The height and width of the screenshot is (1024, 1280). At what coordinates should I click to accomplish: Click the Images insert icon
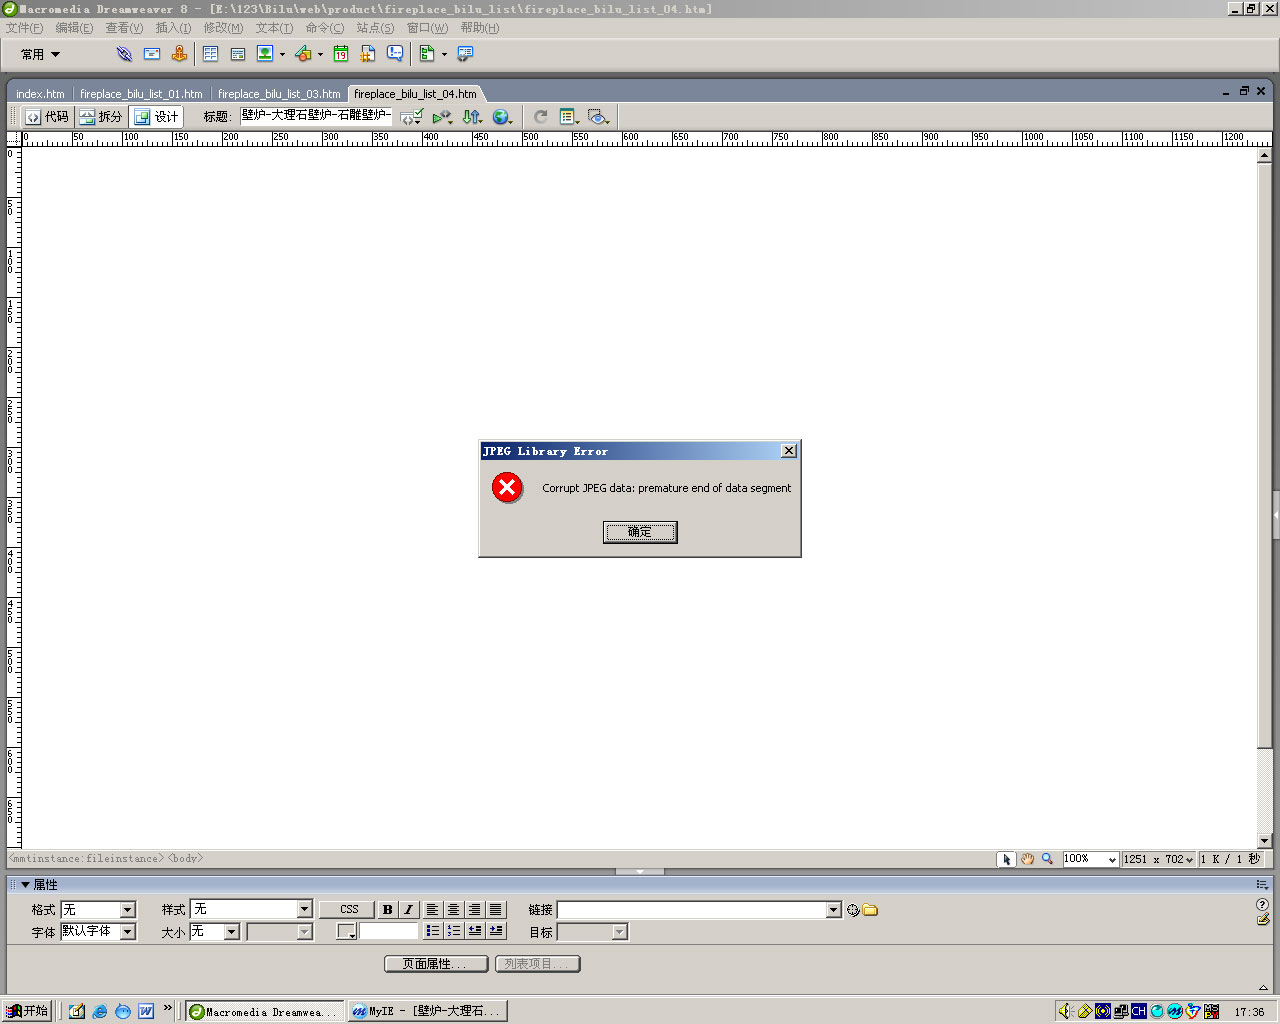(265, 54)
